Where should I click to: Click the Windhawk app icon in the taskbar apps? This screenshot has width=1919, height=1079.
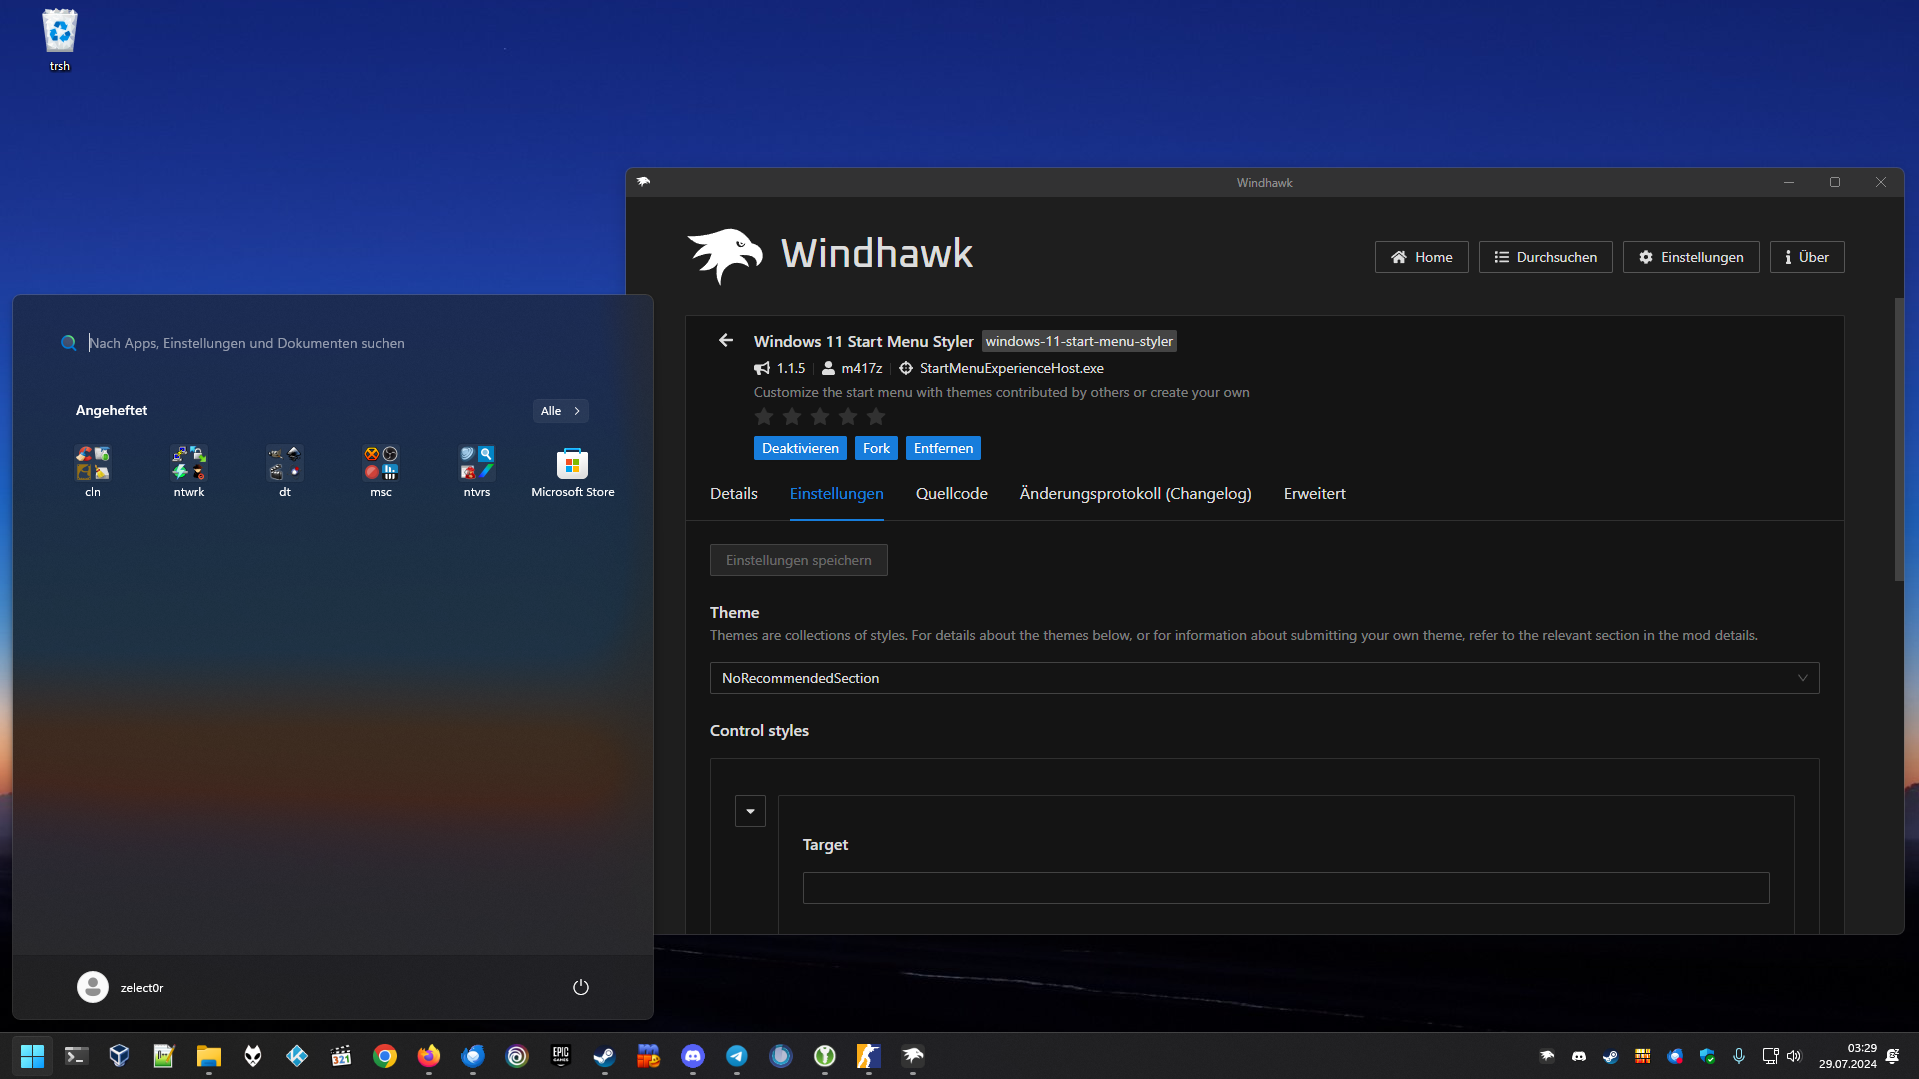(x=912, y=1056)
